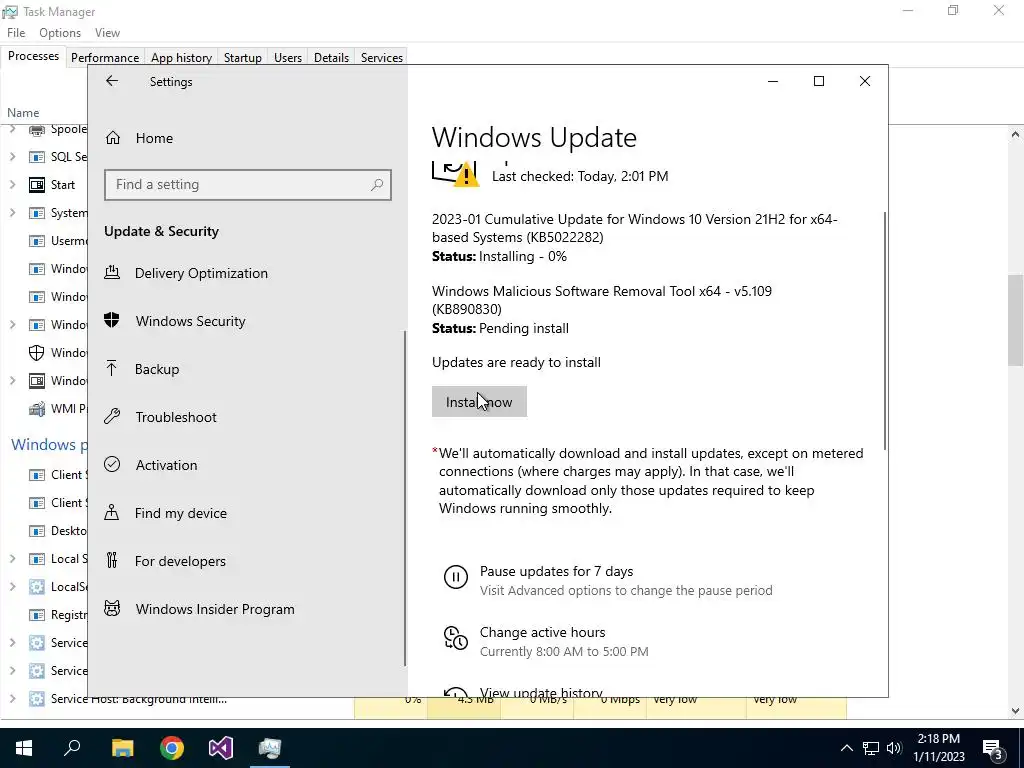Click the Install now button
Viewport: 1024px width, 768px height.
pos(479,402)
